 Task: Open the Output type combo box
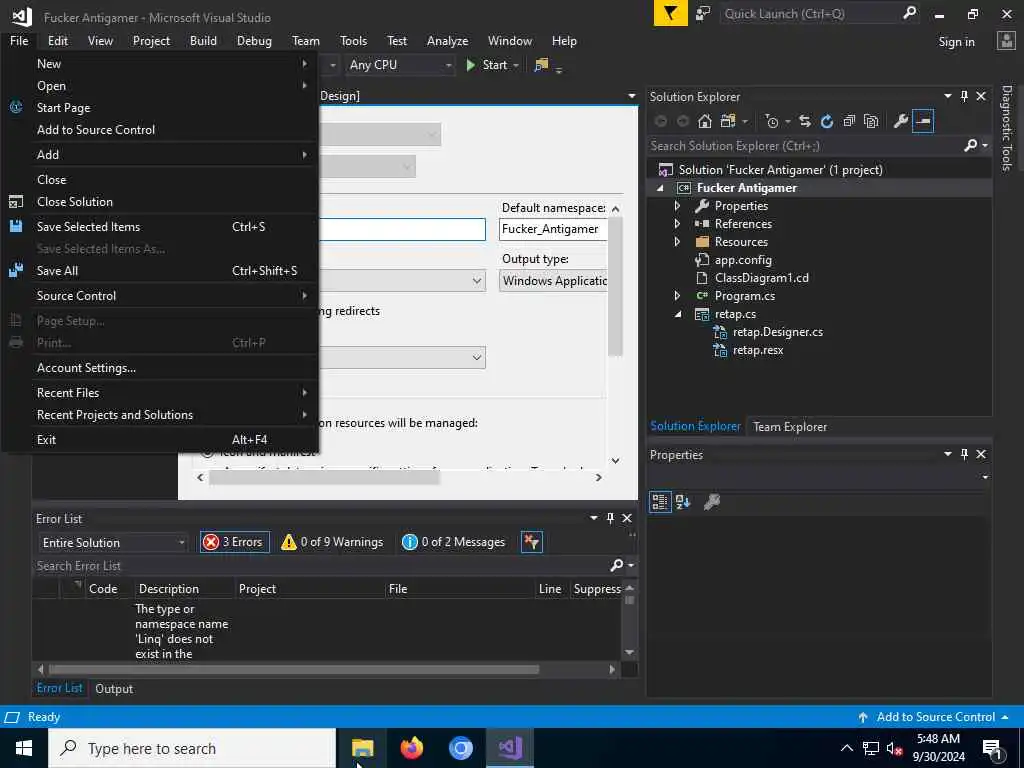tap(554, 281)
